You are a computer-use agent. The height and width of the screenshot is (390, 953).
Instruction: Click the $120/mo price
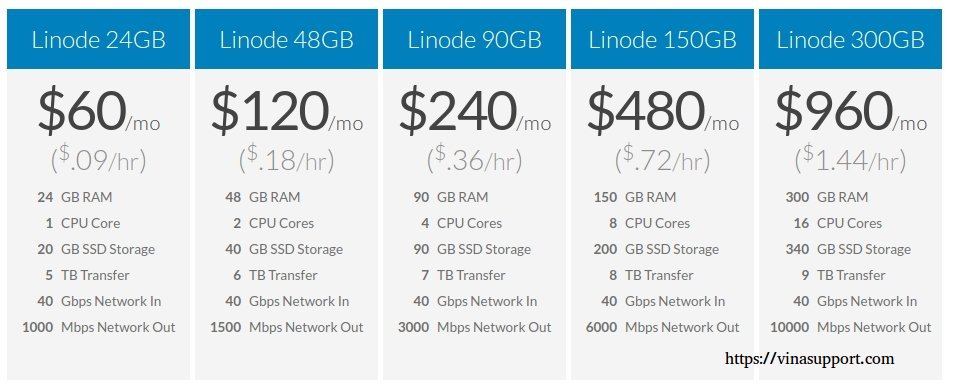[287, 111]
